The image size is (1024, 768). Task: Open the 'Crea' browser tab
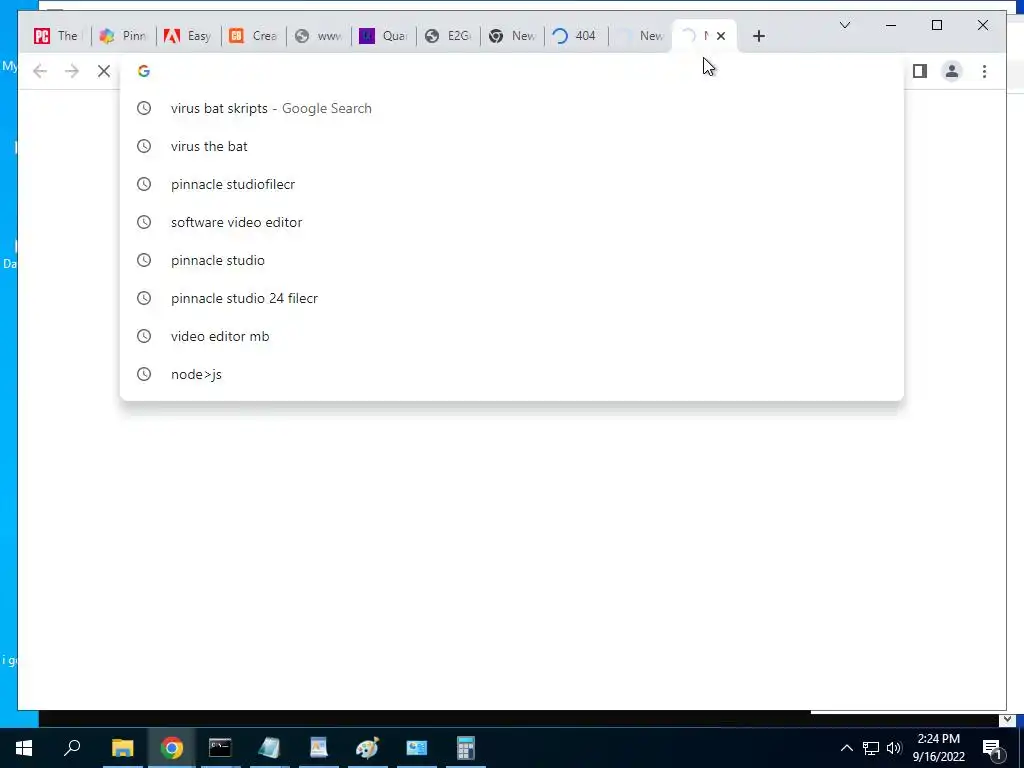coord(253,36)
